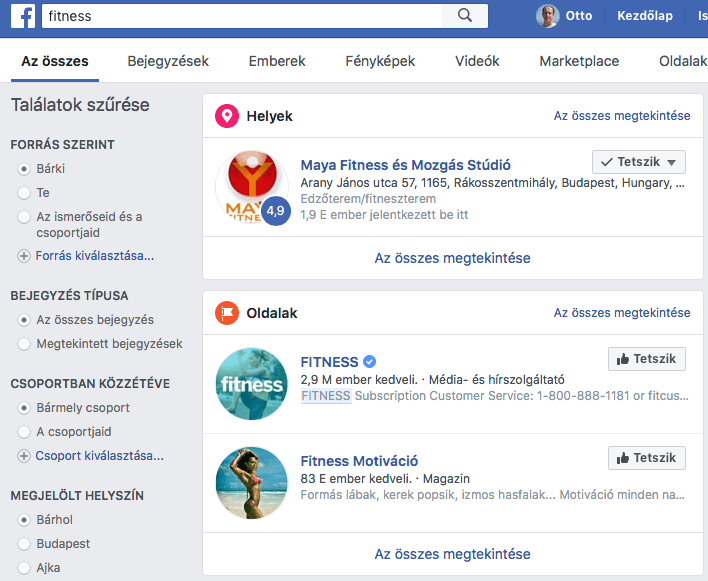Go to Kezdőlap in the top bar
708x581 pixels.
[x=645, y=16]
